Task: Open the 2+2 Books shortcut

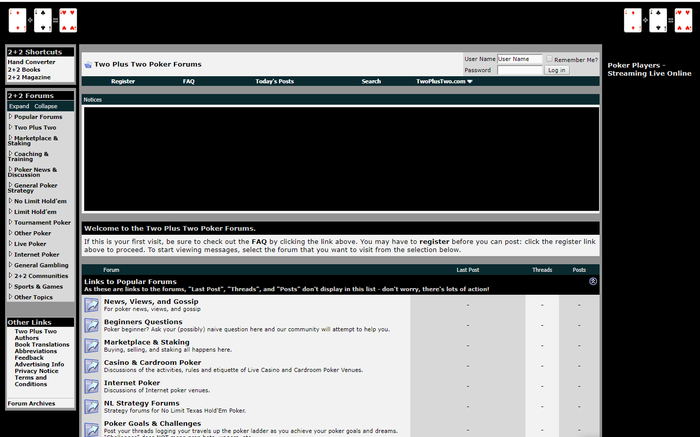Action: pyautogui.click(x=24, y=70)
